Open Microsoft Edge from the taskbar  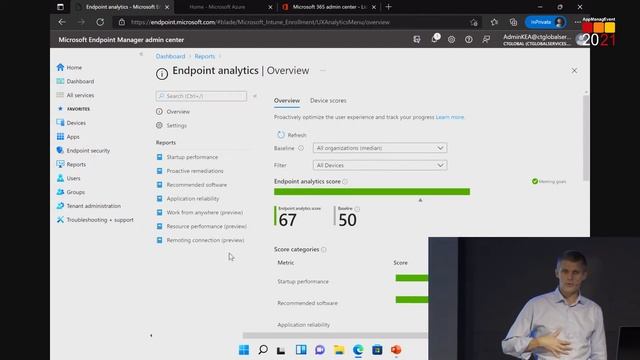[x=358, y=350]
